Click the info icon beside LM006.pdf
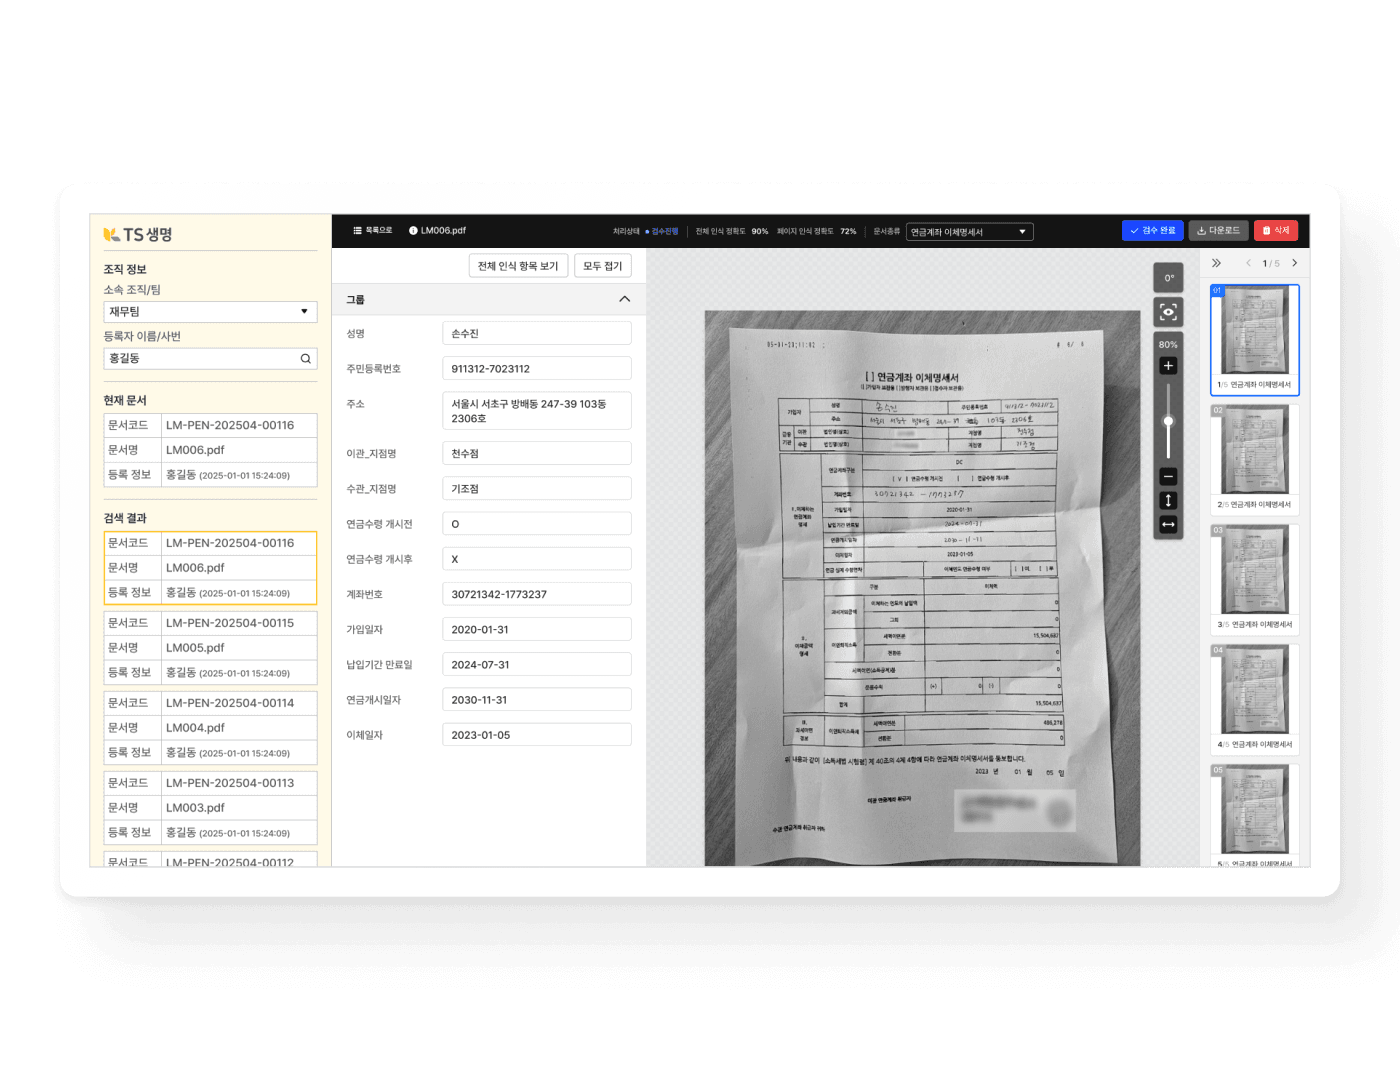This screenshot has height=1080, width=1400. pos(413,231)
